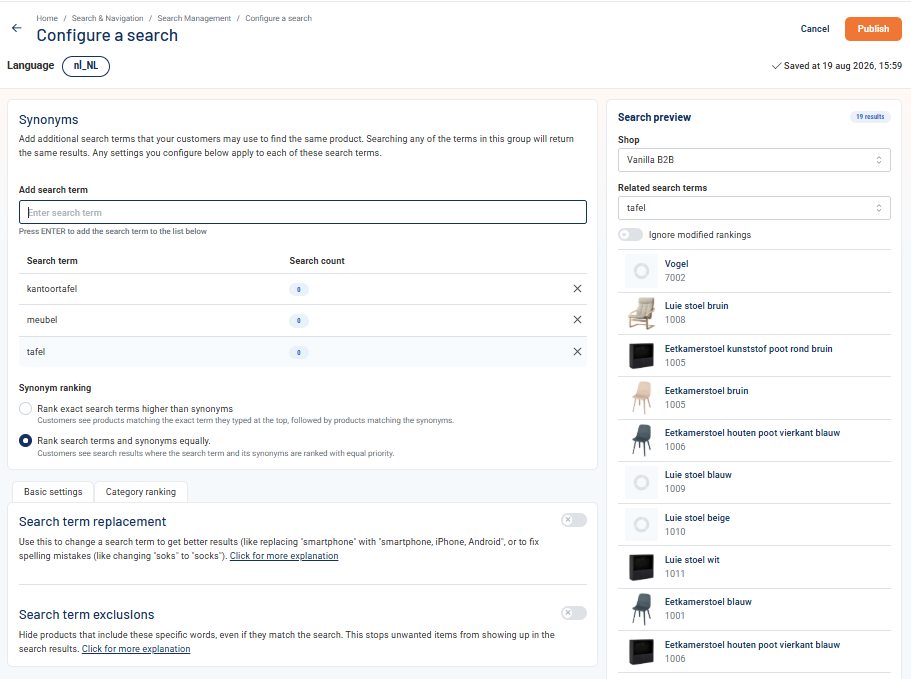Click the Luie stoel bruin thumbnail

tap(641, 313)
